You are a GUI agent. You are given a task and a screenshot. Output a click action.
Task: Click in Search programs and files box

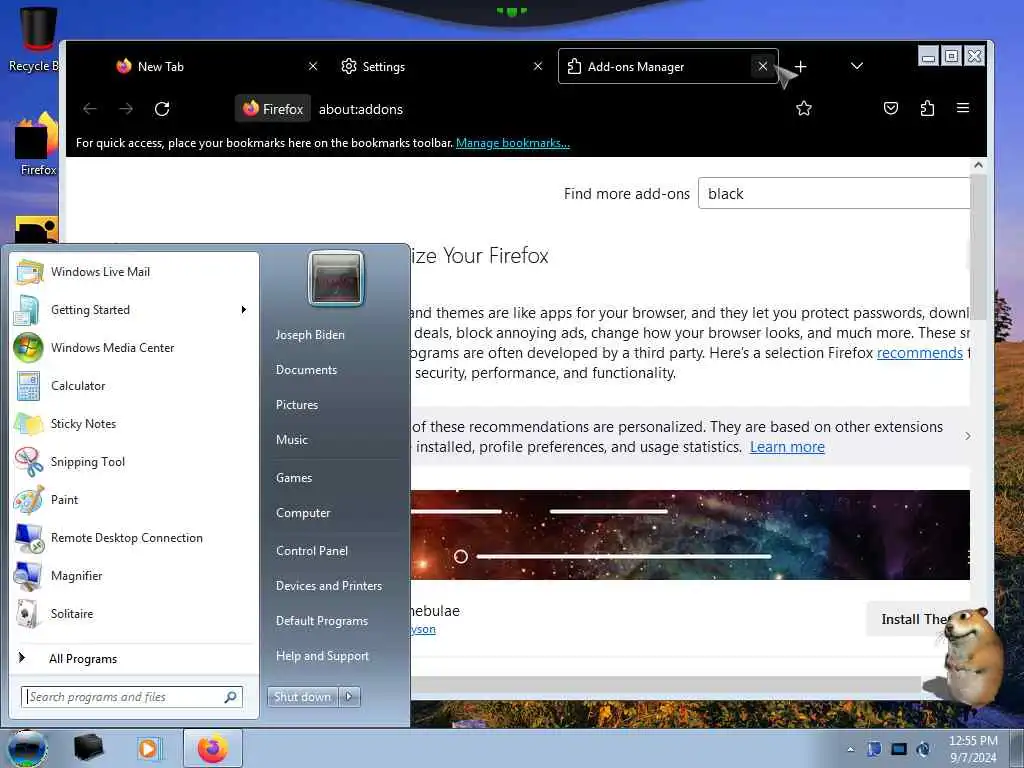pyautogui.click(x=132, y=697)
